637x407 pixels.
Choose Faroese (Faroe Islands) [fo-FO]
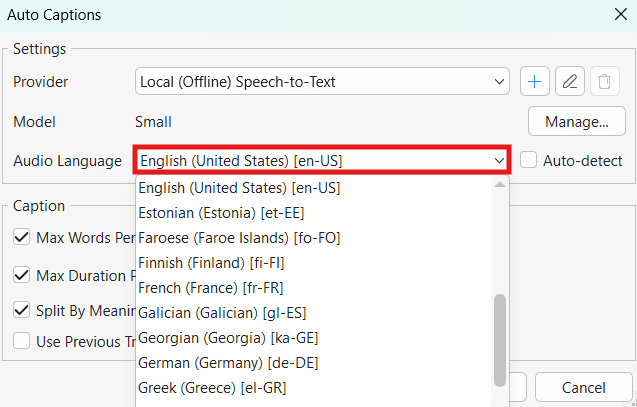point(313,238)
